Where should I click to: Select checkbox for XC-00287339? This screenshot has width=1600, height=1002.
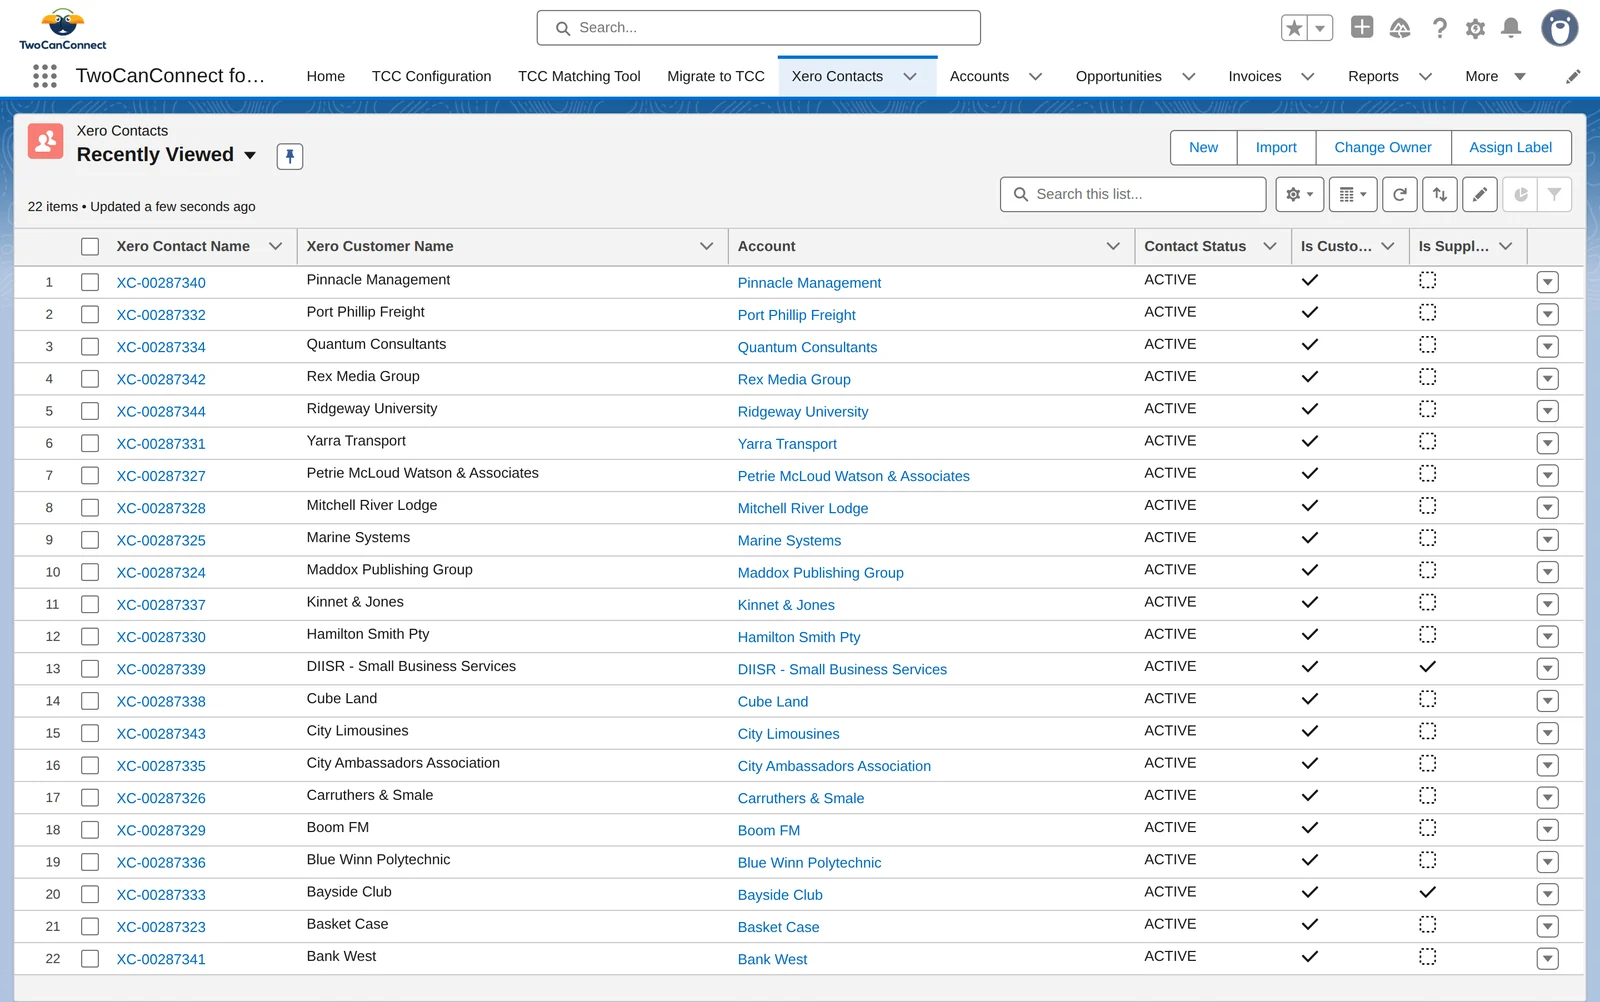90,669
